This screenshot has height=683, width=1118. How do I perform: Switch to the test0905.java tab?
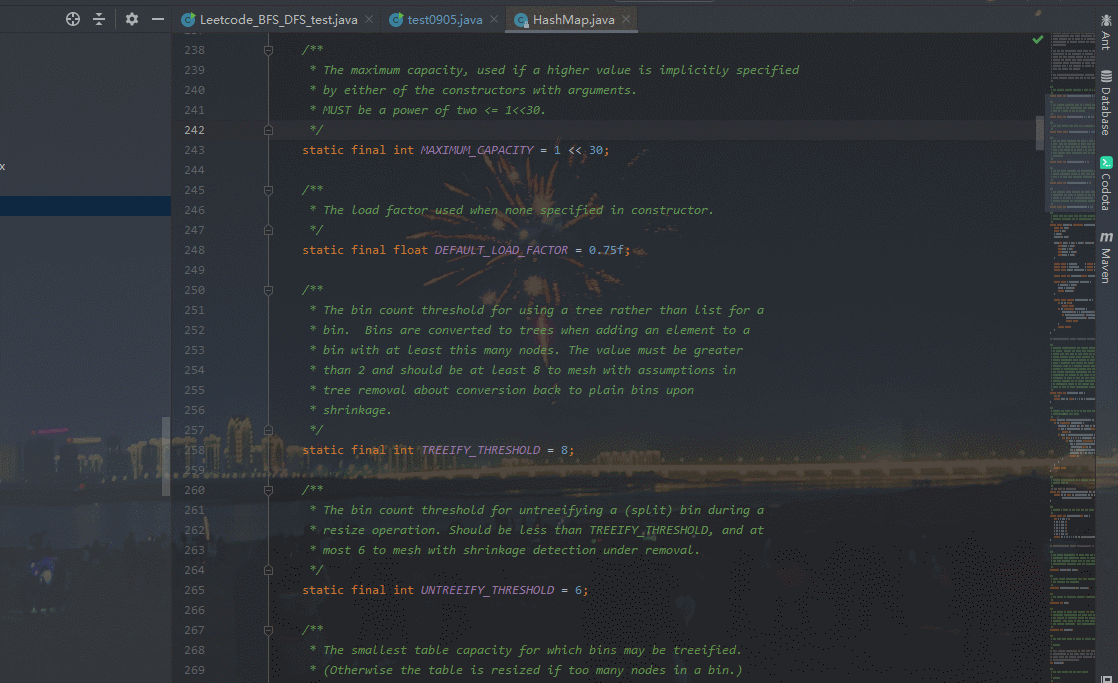click(x=444, y=20)
